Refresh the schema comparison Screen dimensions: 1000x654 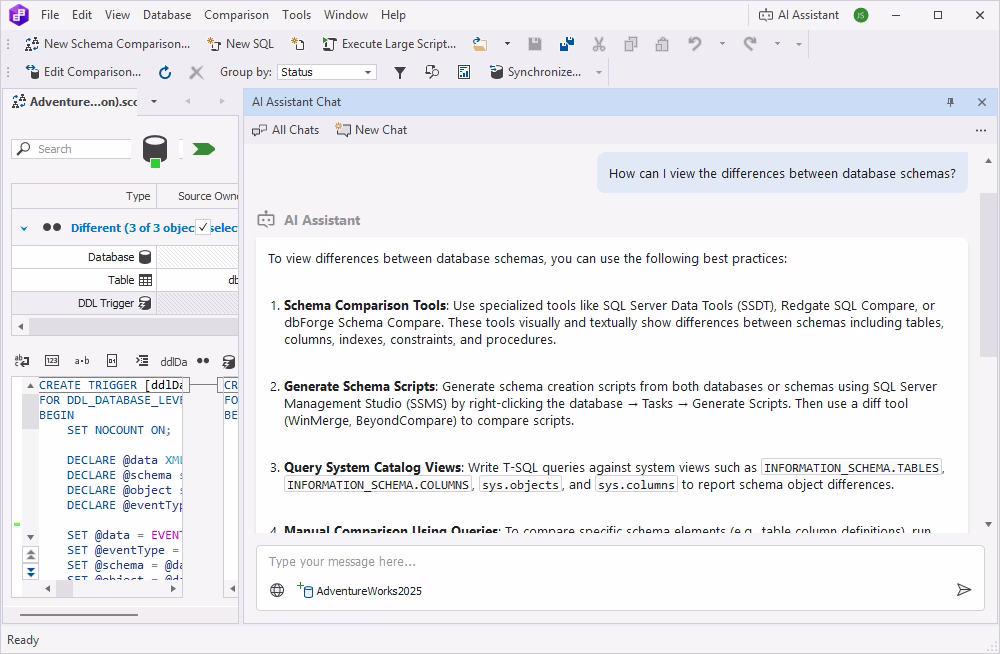[x=165, y=73]
